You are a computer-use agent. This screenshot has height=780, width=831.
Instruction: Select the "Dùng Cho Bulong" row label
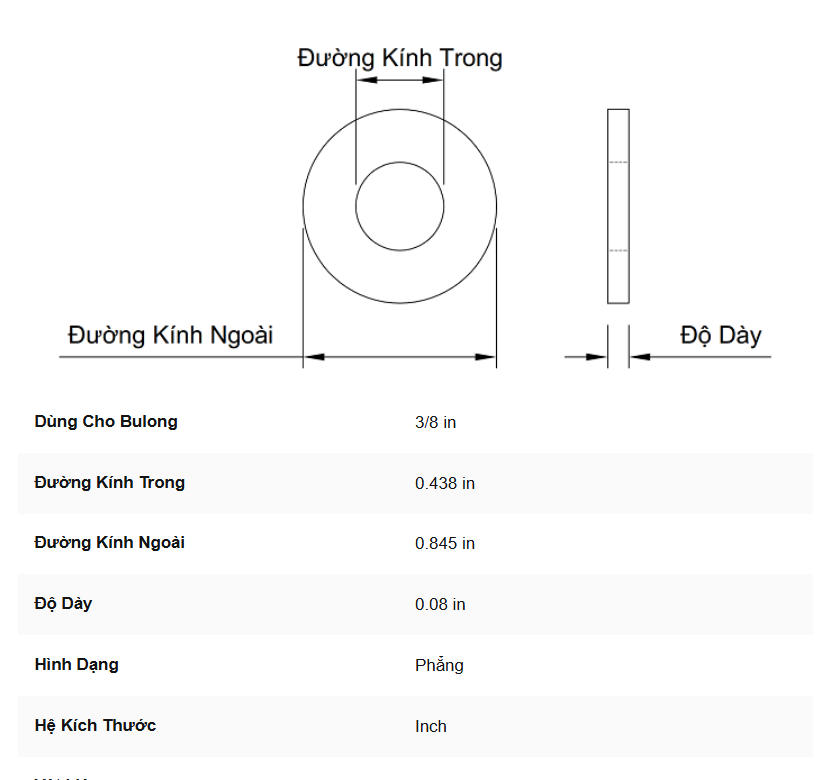(x=106, y=422)
